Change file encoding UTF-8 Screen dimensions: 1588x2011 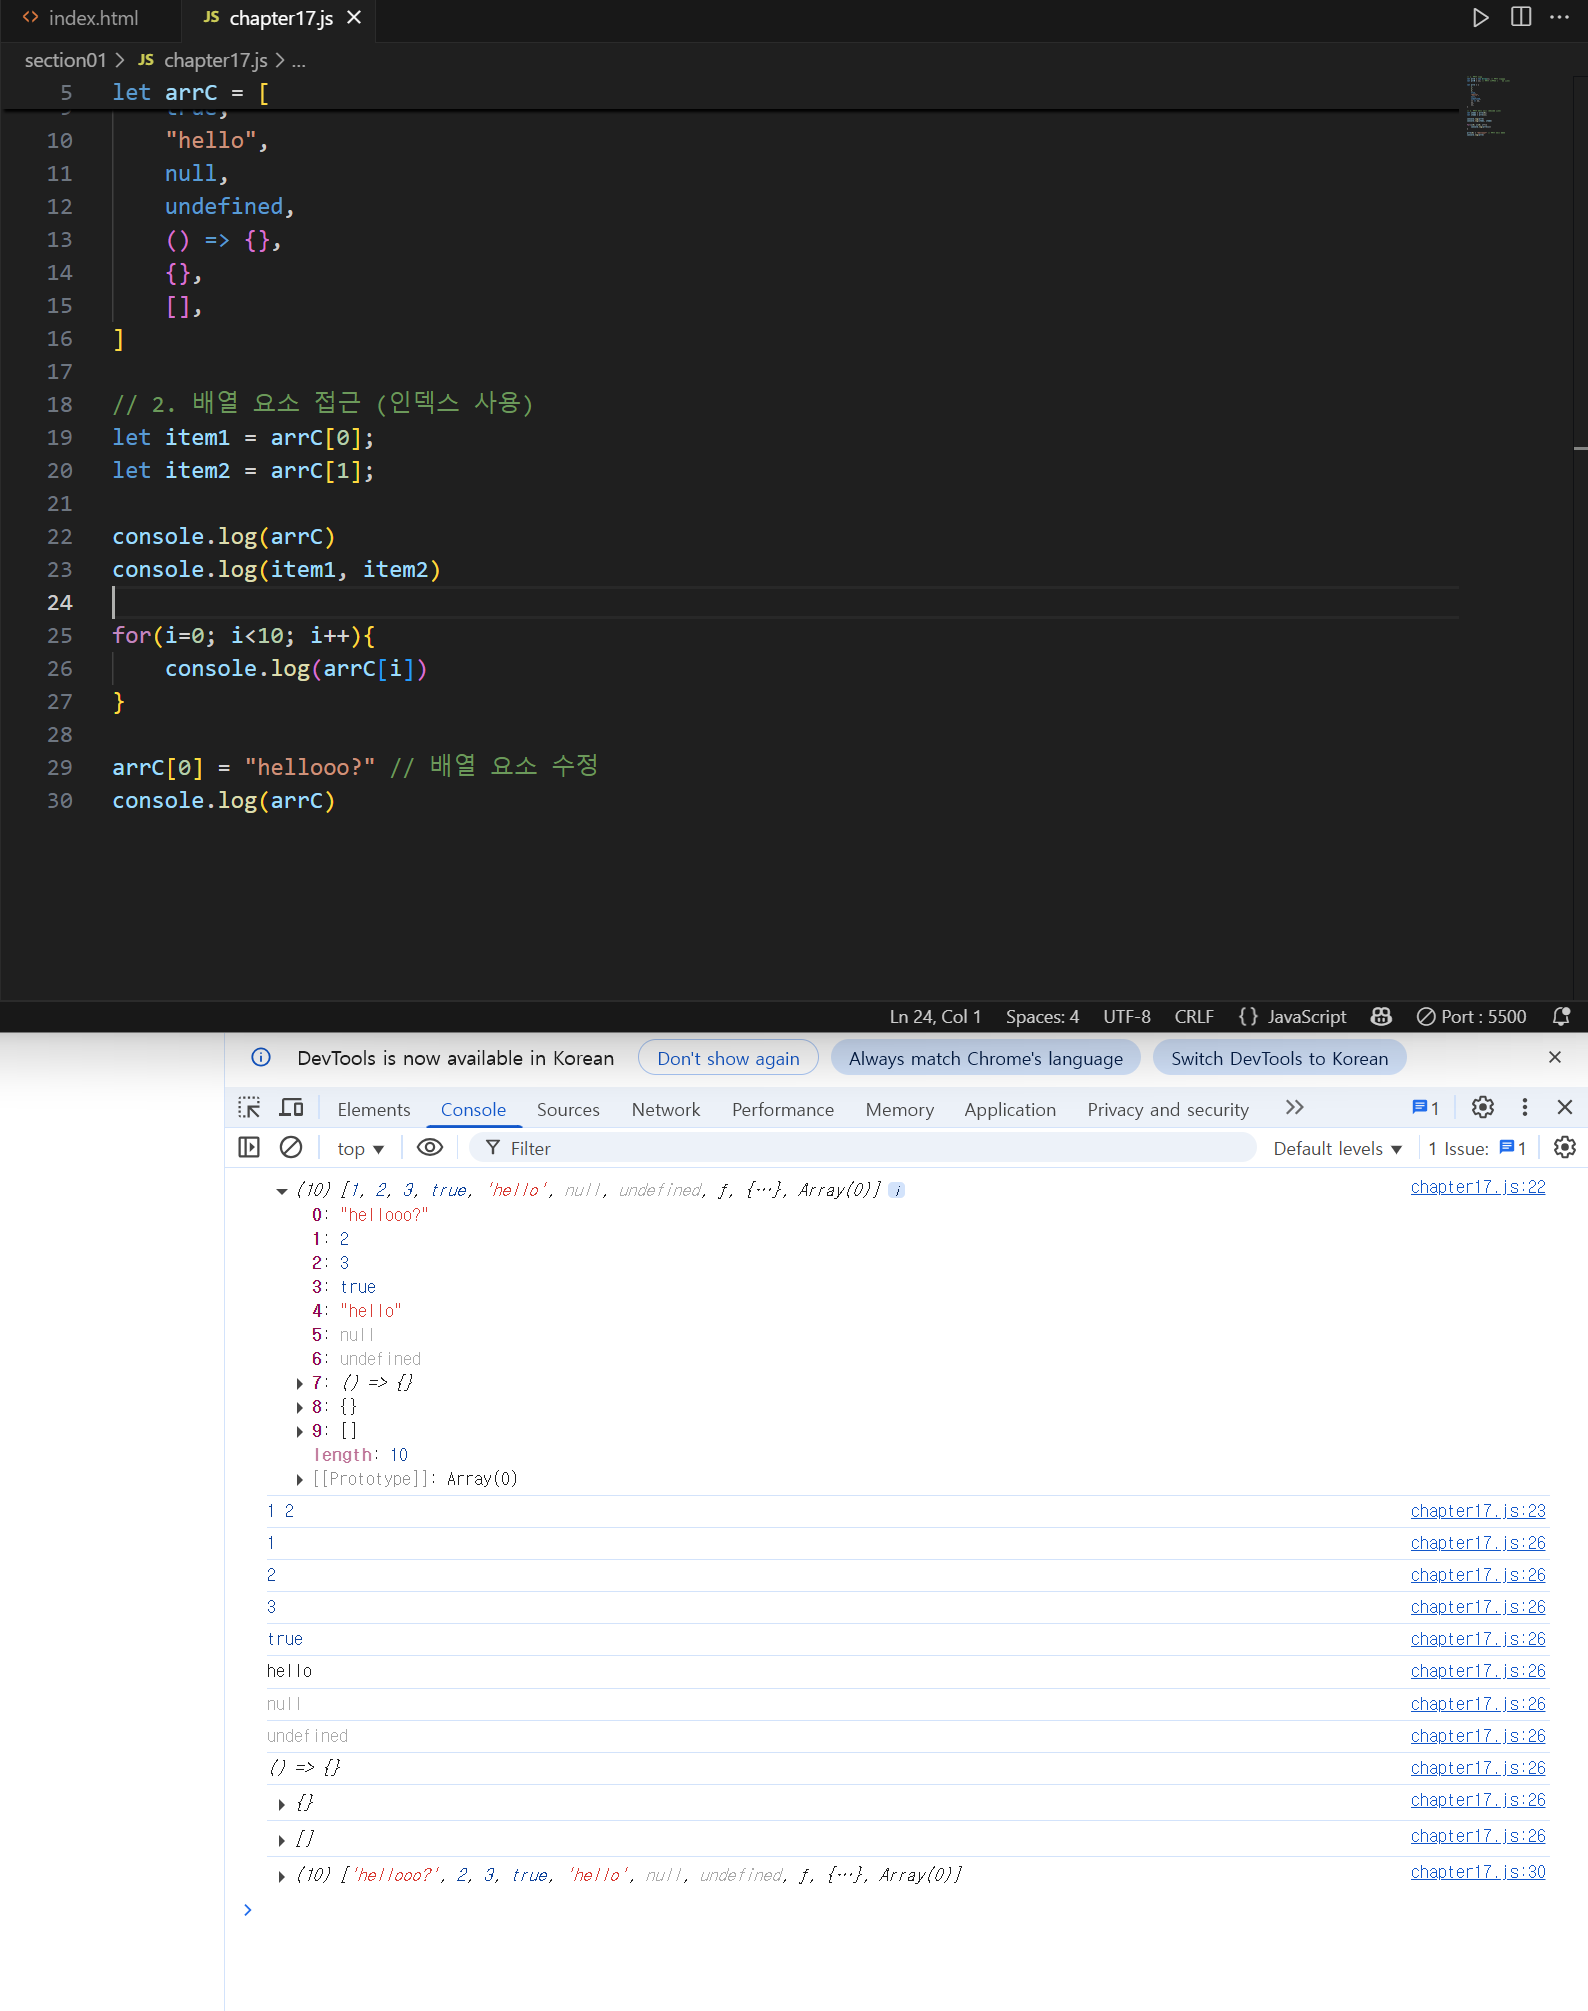(1127, 1016)
